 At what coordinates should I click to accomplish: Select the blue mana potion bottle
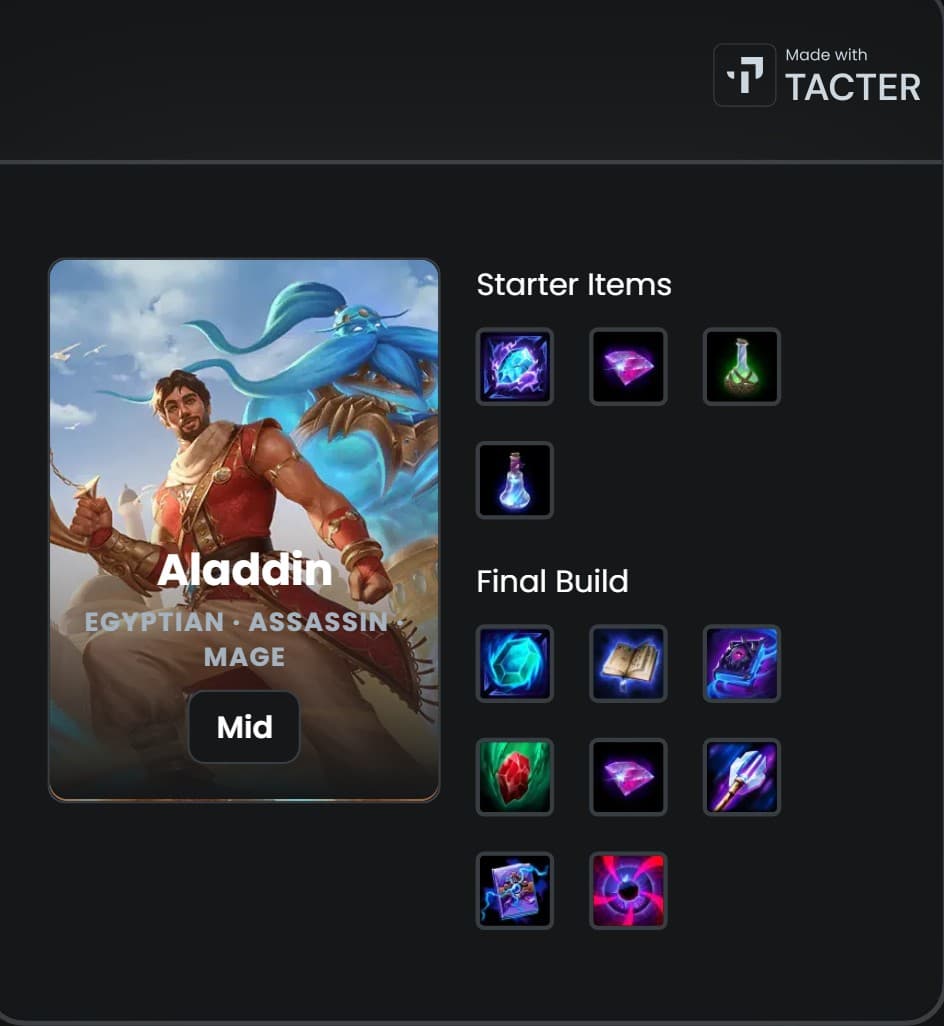click(514, 480)
